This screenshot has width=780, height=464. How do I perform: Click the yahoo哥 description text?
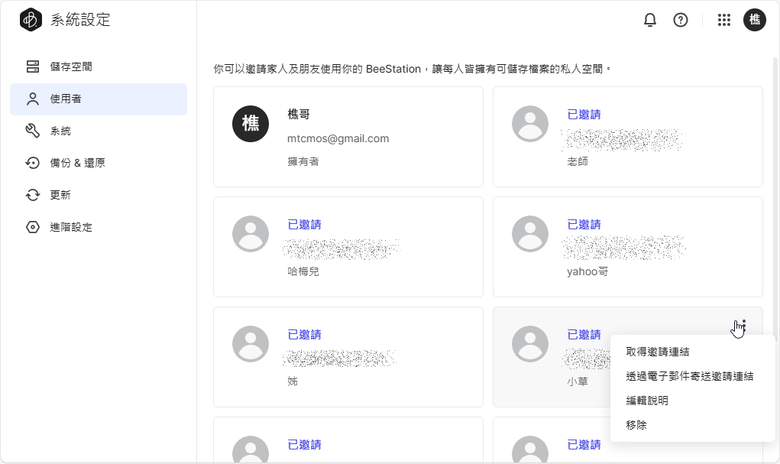[x=587, y=272]
